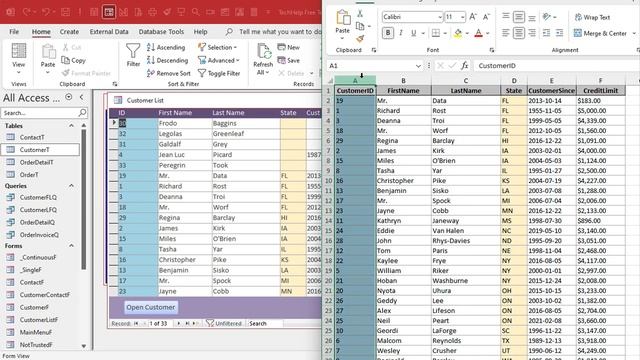Click the Cut scissors icon in Excel
Screen dimensions: 640x360
click(360, 13)
